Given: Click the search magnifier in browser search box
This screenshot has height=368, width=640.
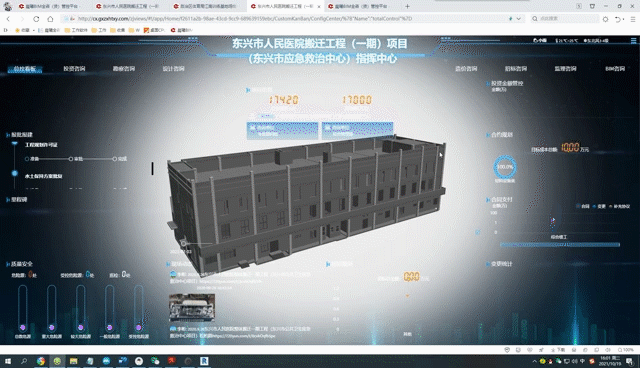Looking at the screenshot, I should pos(535,19).
